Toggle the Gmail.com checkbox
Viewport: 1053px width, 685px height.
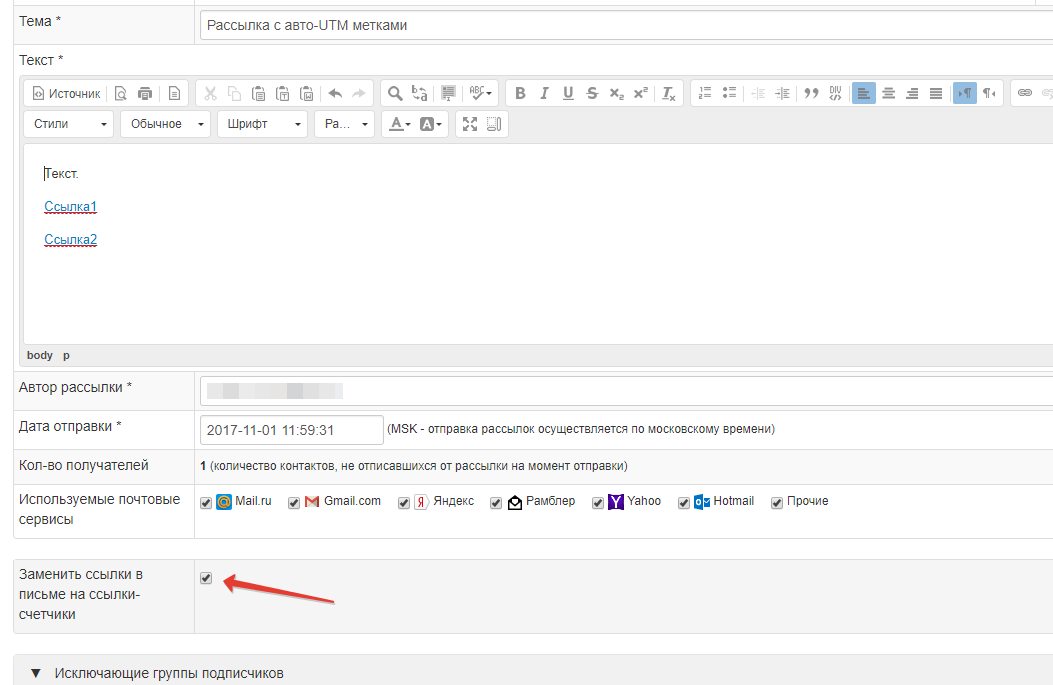[294, 503]
